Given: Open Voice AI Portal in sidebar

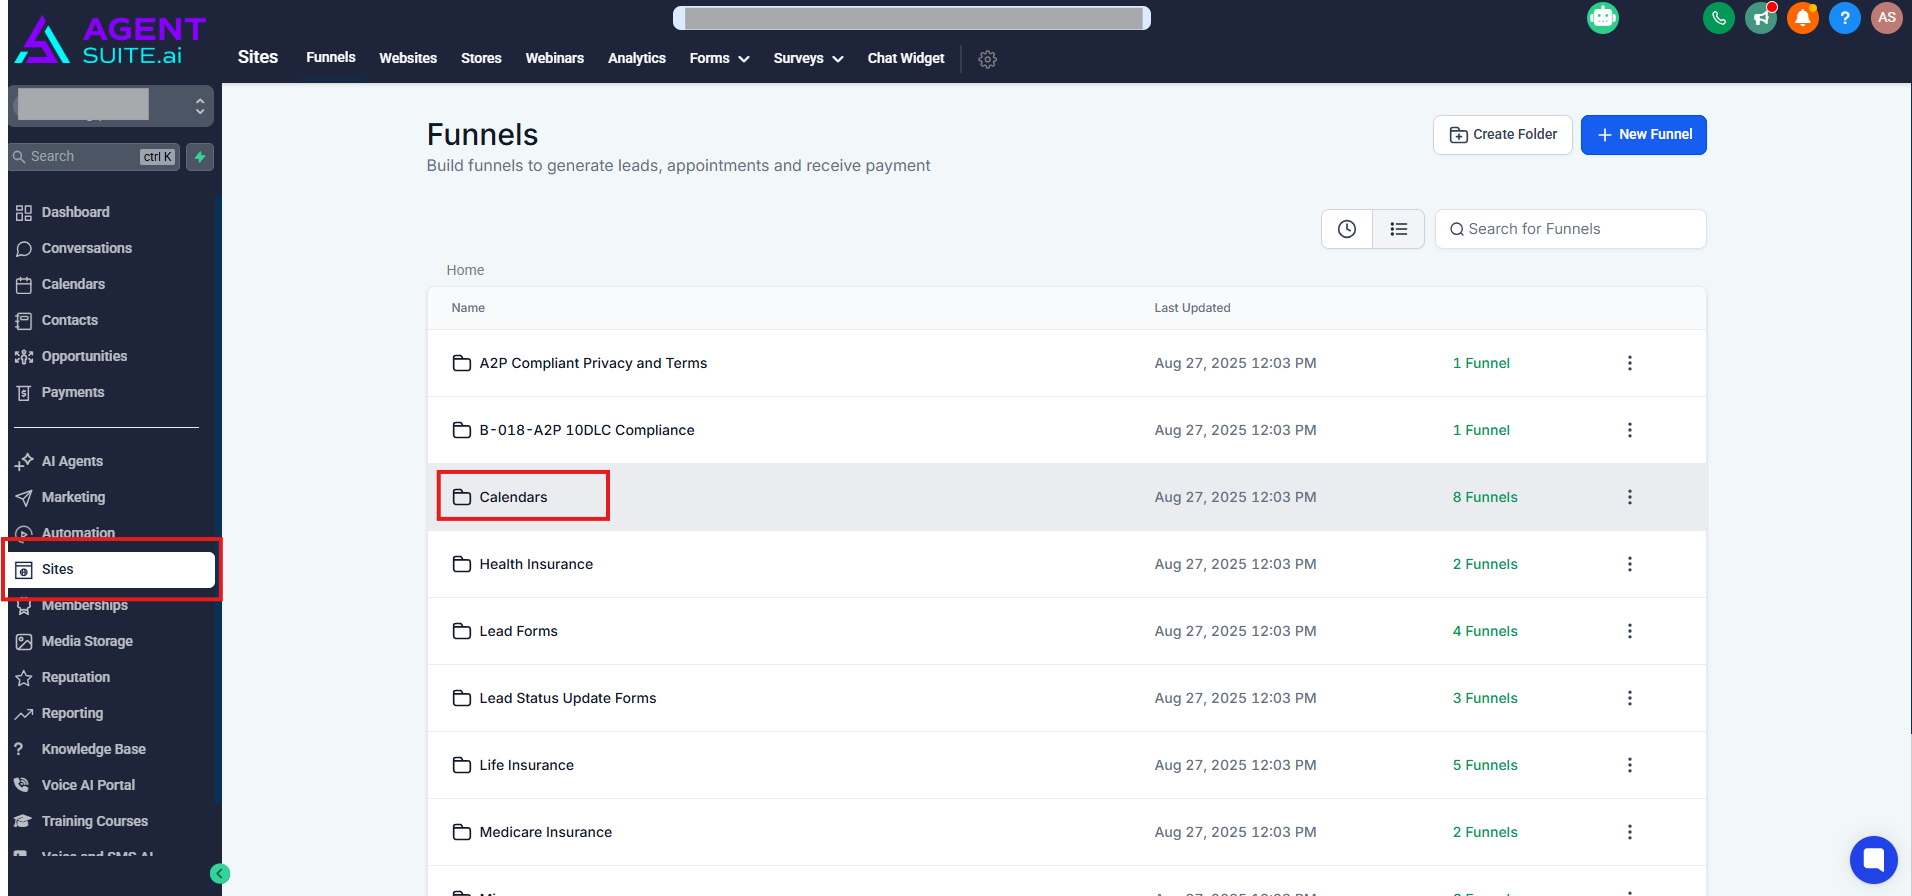Looking at the screenshot, I should coord(88,785).
